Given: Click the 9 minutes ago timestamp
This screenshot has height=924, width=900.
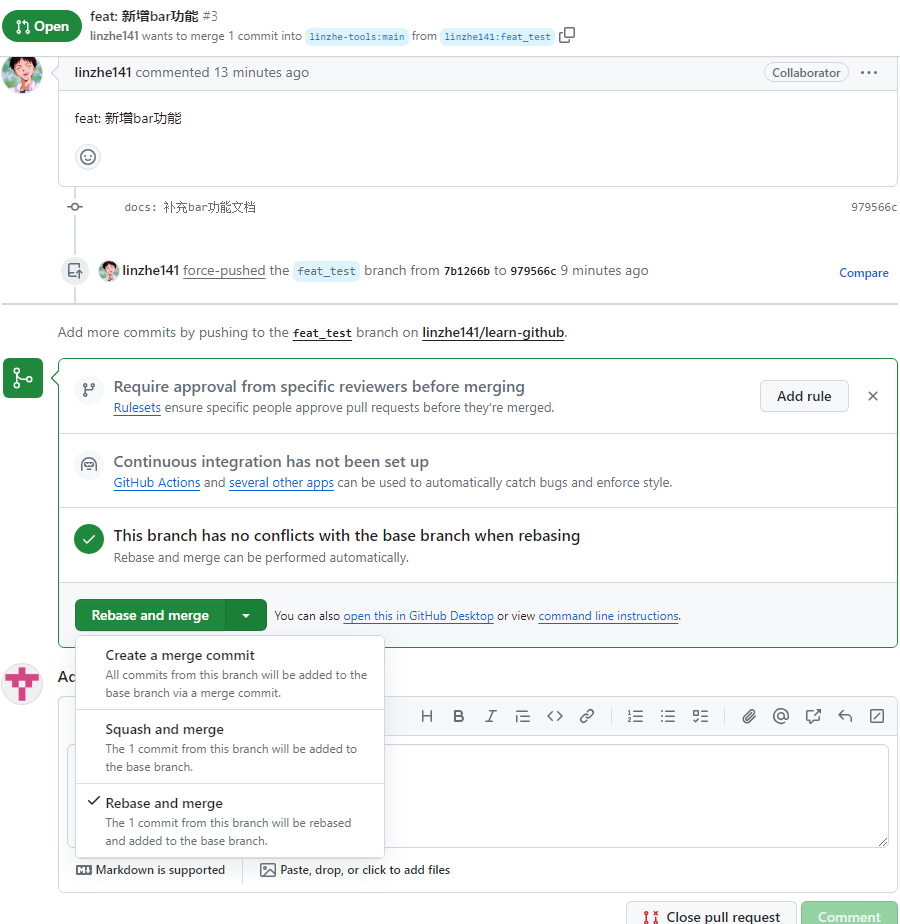Looking at the screenshot, I should point(604,270).
